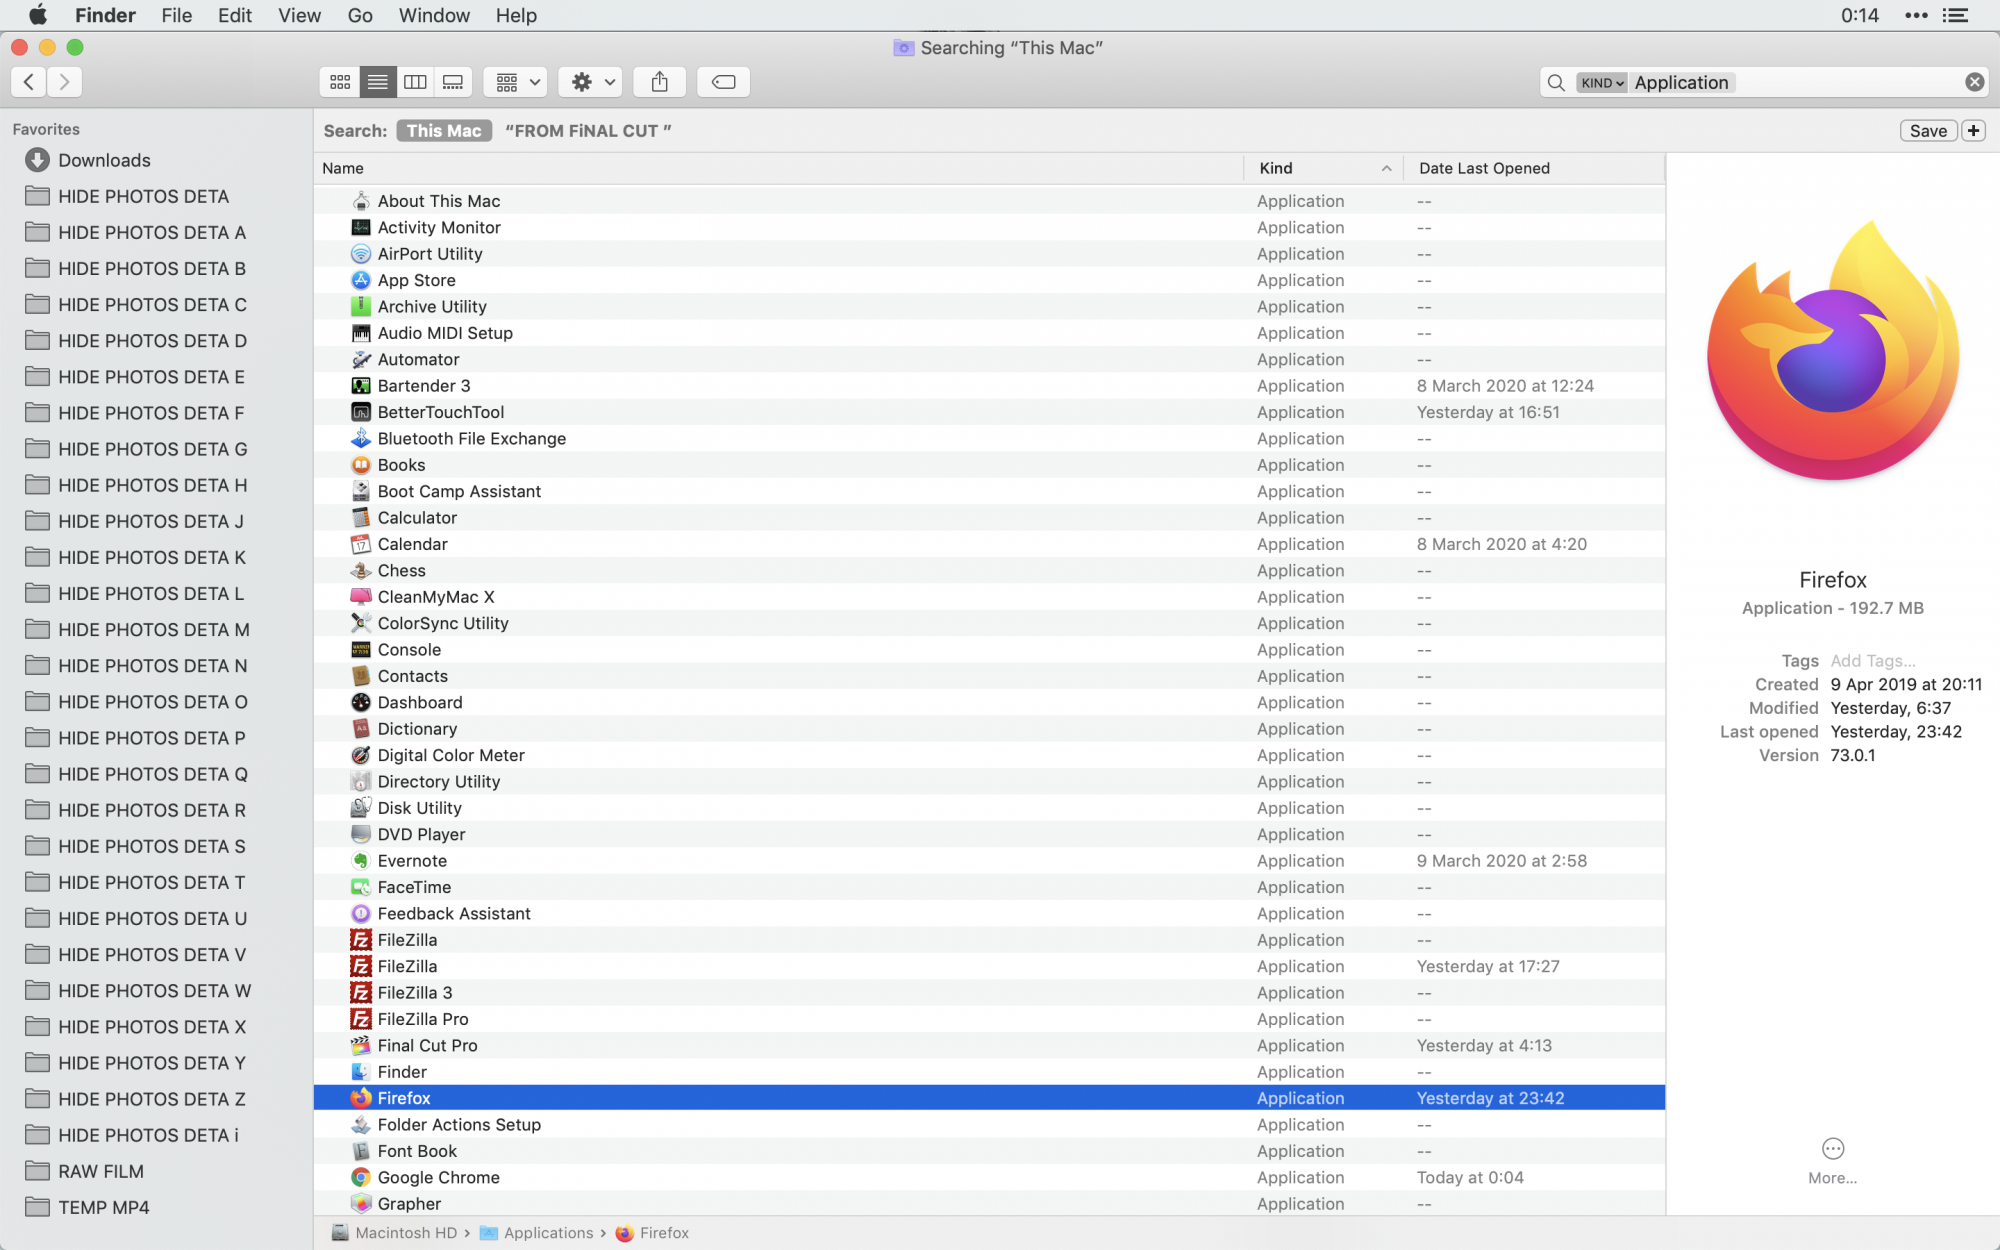
Task: Click the Save search button
Action: click(1928, 131)
